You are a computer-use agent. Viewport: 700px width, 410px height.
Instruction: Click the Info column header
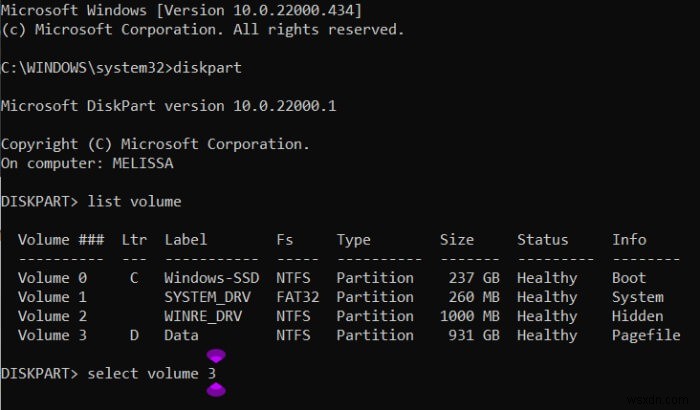pyautogui.click(x=629, y=240)
